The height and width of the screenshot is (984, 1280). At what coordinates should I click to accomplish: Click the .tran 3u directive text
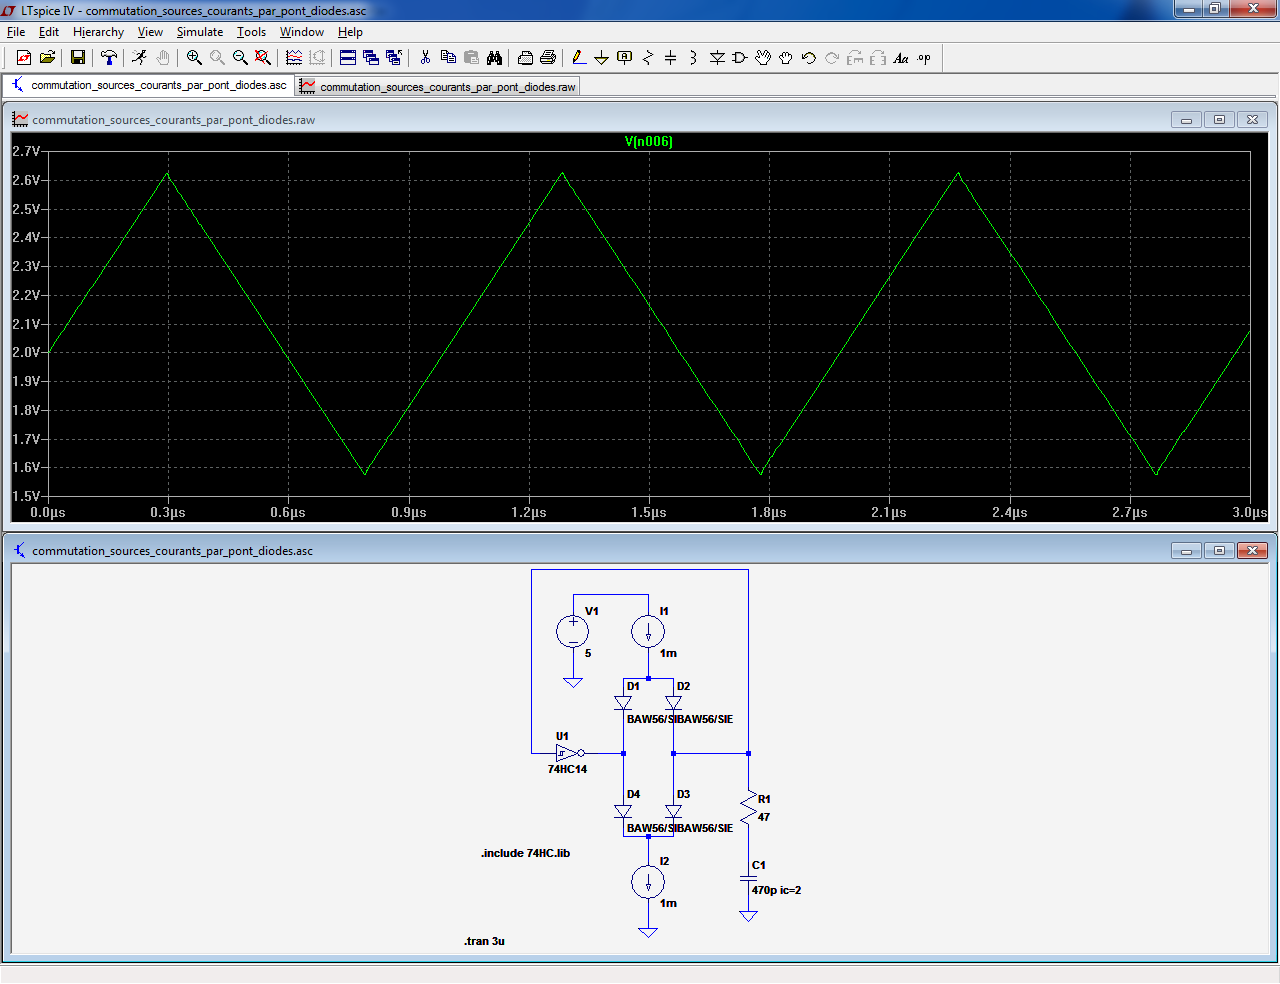[484, 941]
